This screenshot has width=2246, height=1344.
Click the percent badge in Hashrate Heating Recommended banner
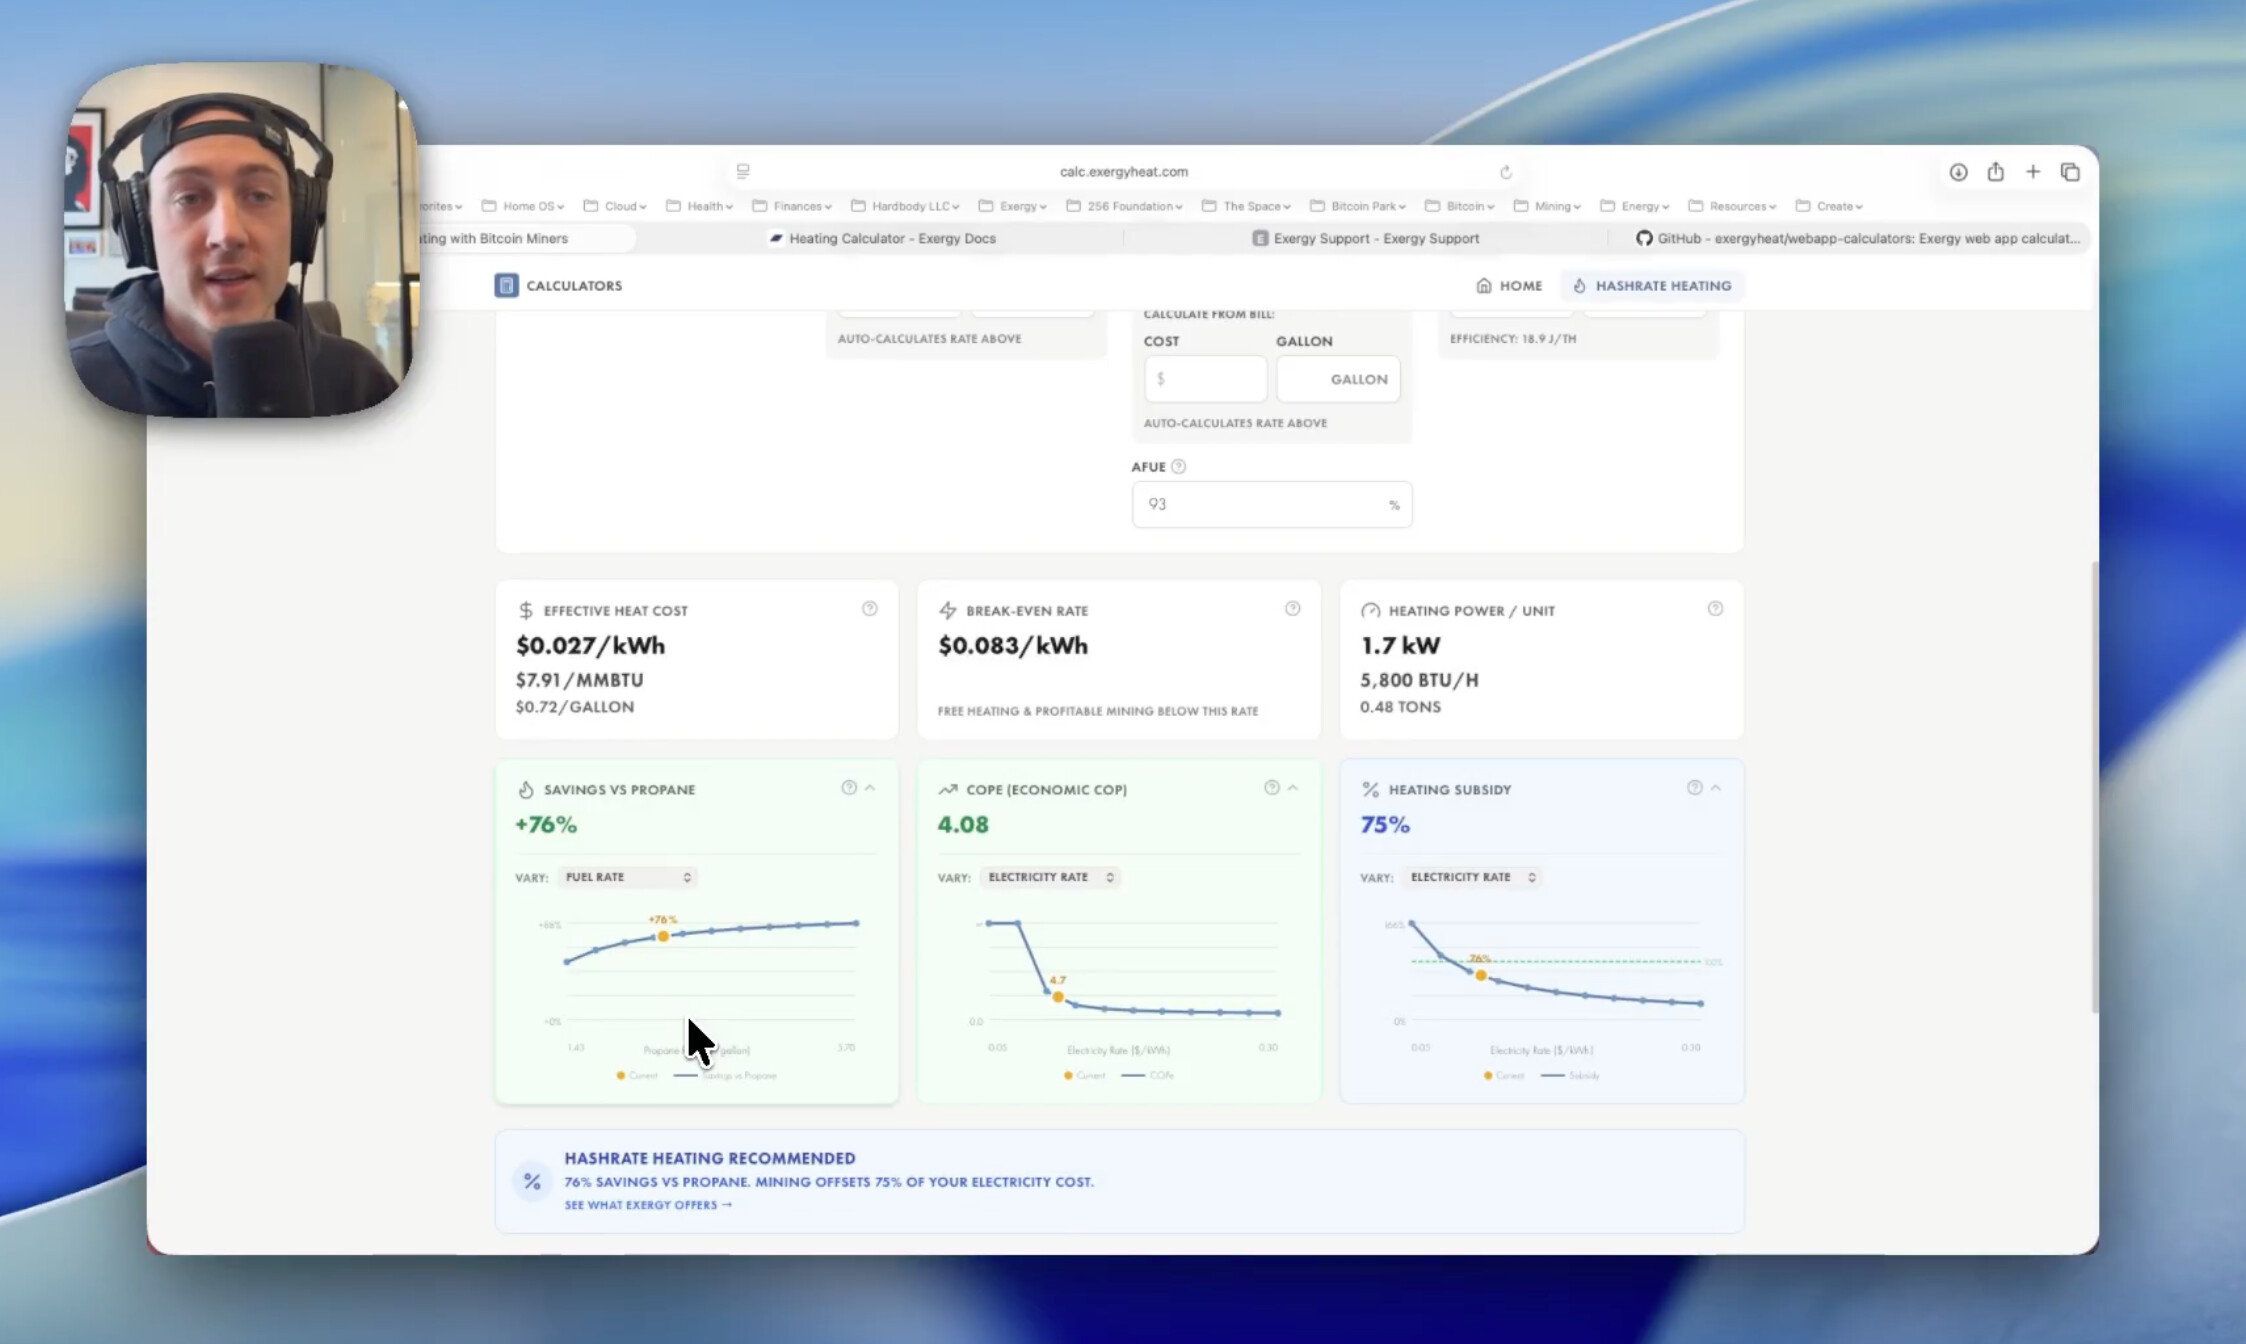click(x=531, y=1181)
